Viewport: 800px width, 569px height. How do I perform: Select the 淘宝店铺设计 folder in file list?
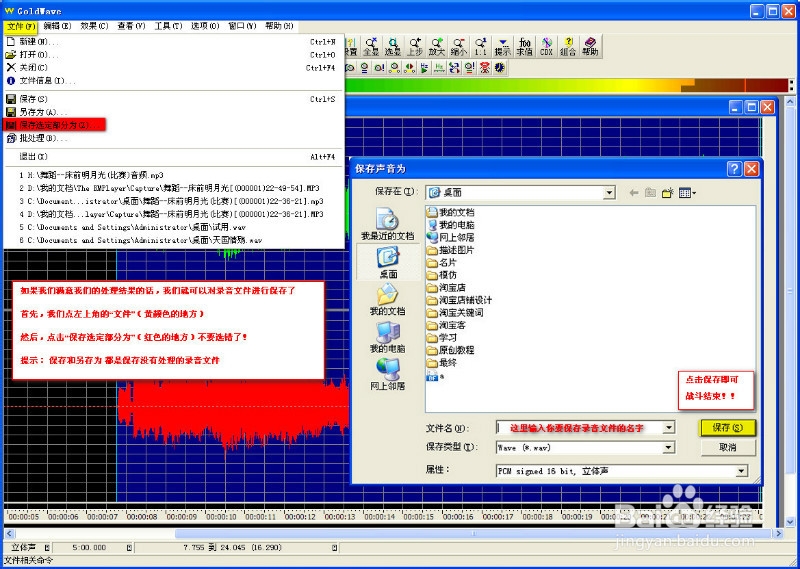tap(459, 300)
